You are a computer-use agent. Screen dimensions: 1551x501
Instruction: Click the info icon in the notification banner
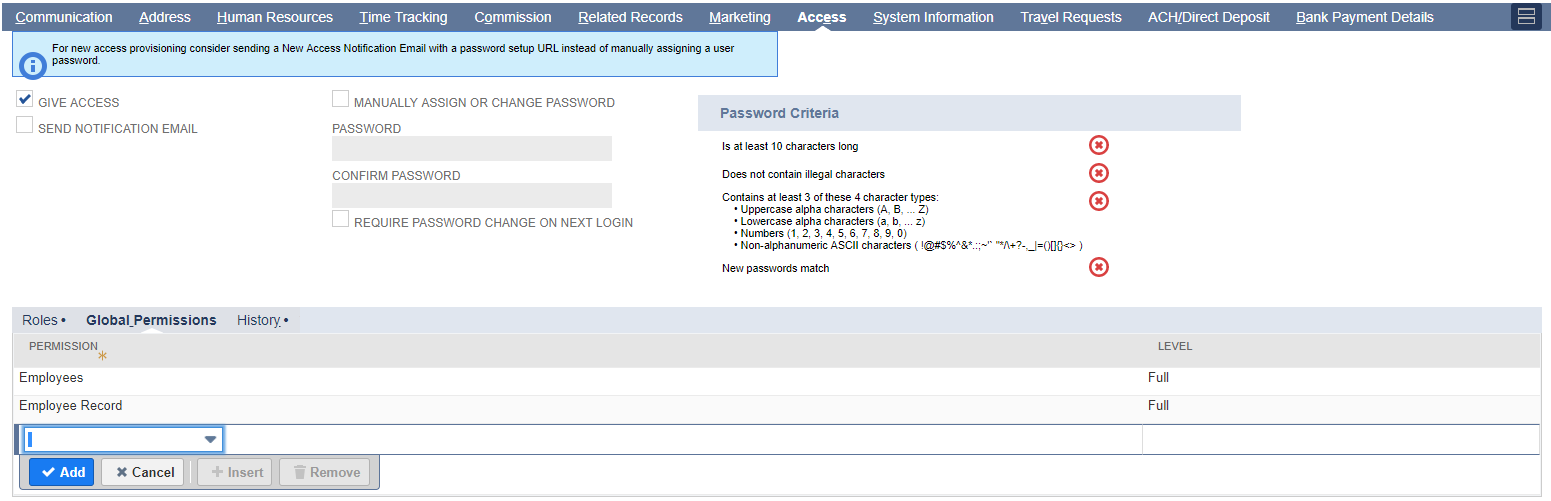pos(33,66)
